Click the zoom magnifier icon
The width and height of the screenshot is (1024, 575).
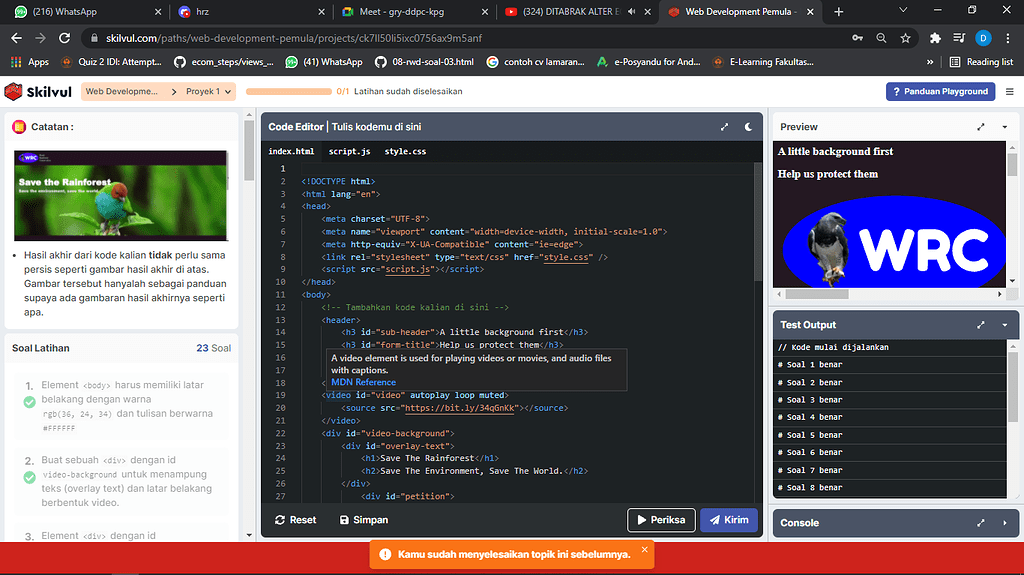click(881, 38)
